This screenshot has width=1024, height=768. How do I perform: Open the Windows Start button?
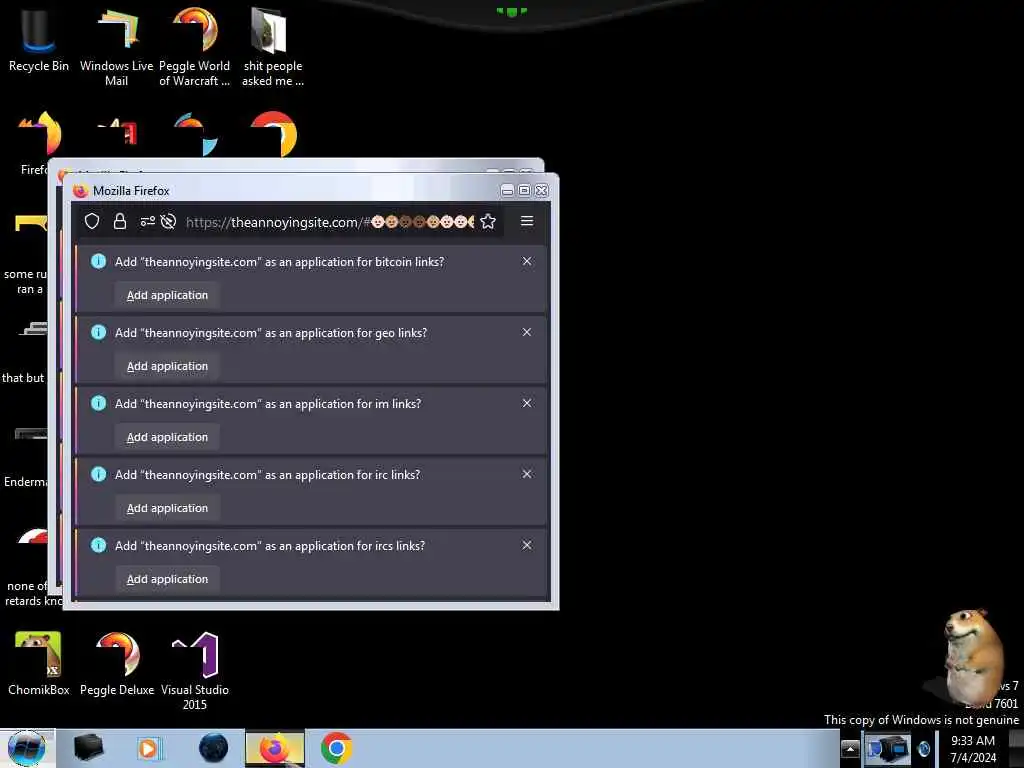[27, 748]
